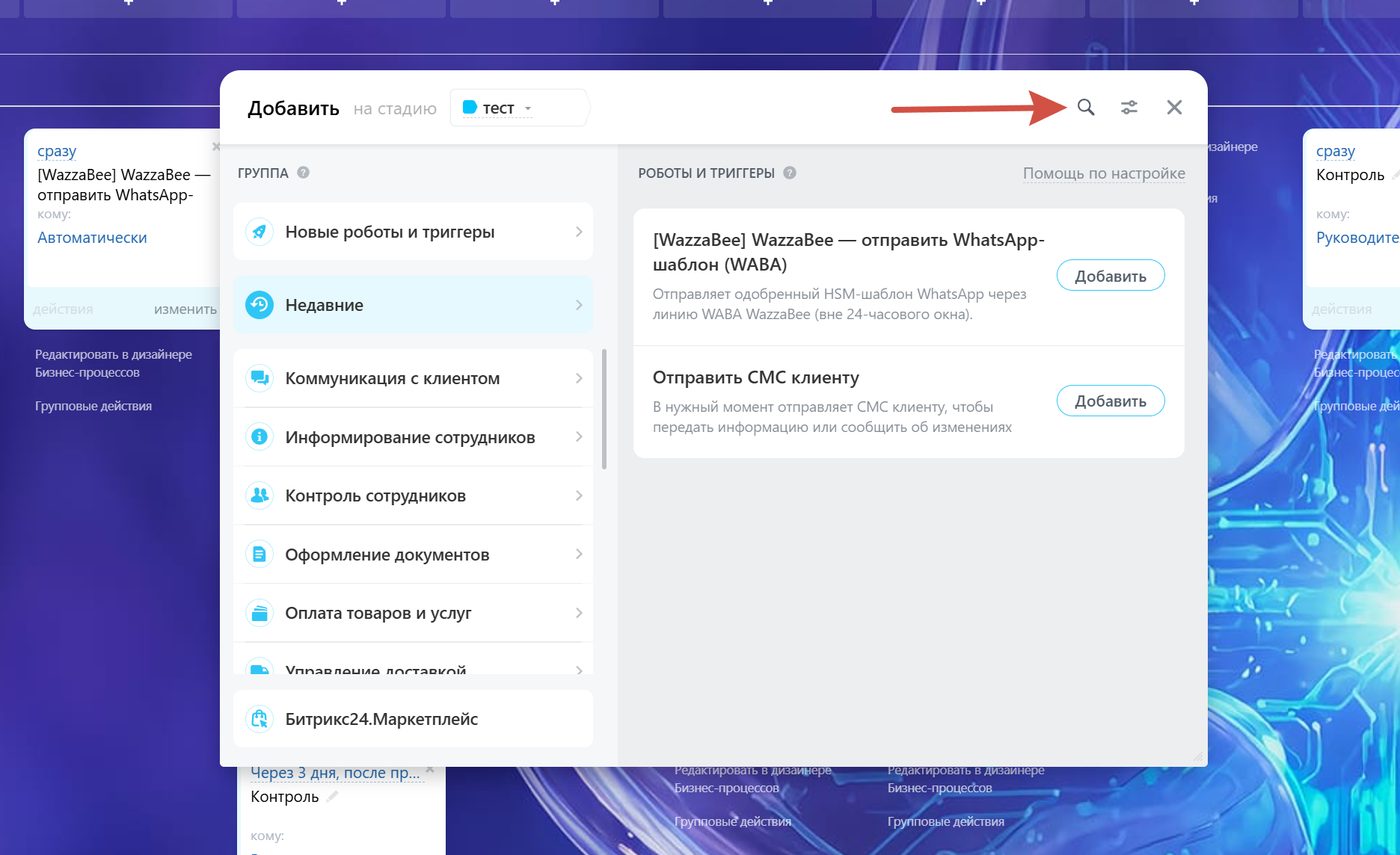The image size is (1400, 855).
Task: Click the Битрикс24.Маркетплейс bag icon
Action: pyautogui.click(x=259, y=719)
